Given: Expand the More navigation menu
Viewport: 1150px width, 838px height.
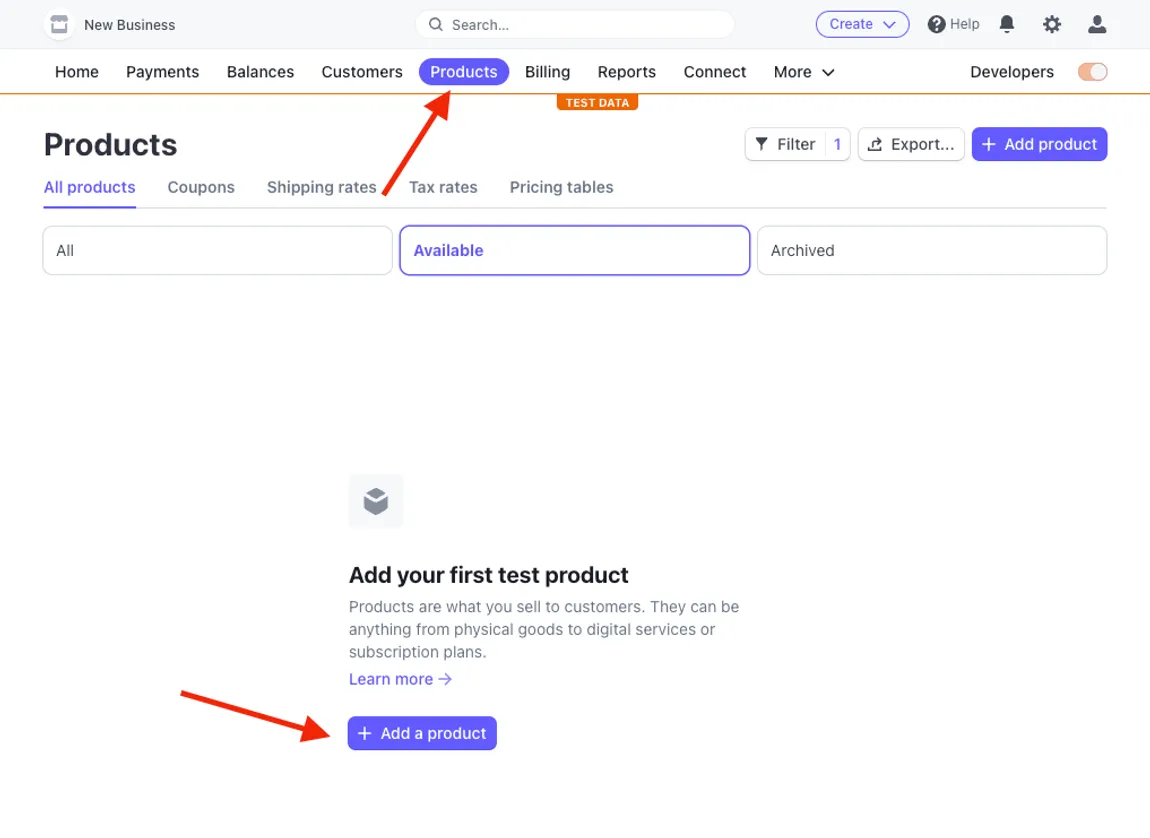Looking at the screenshot, I should coord(804,72).
